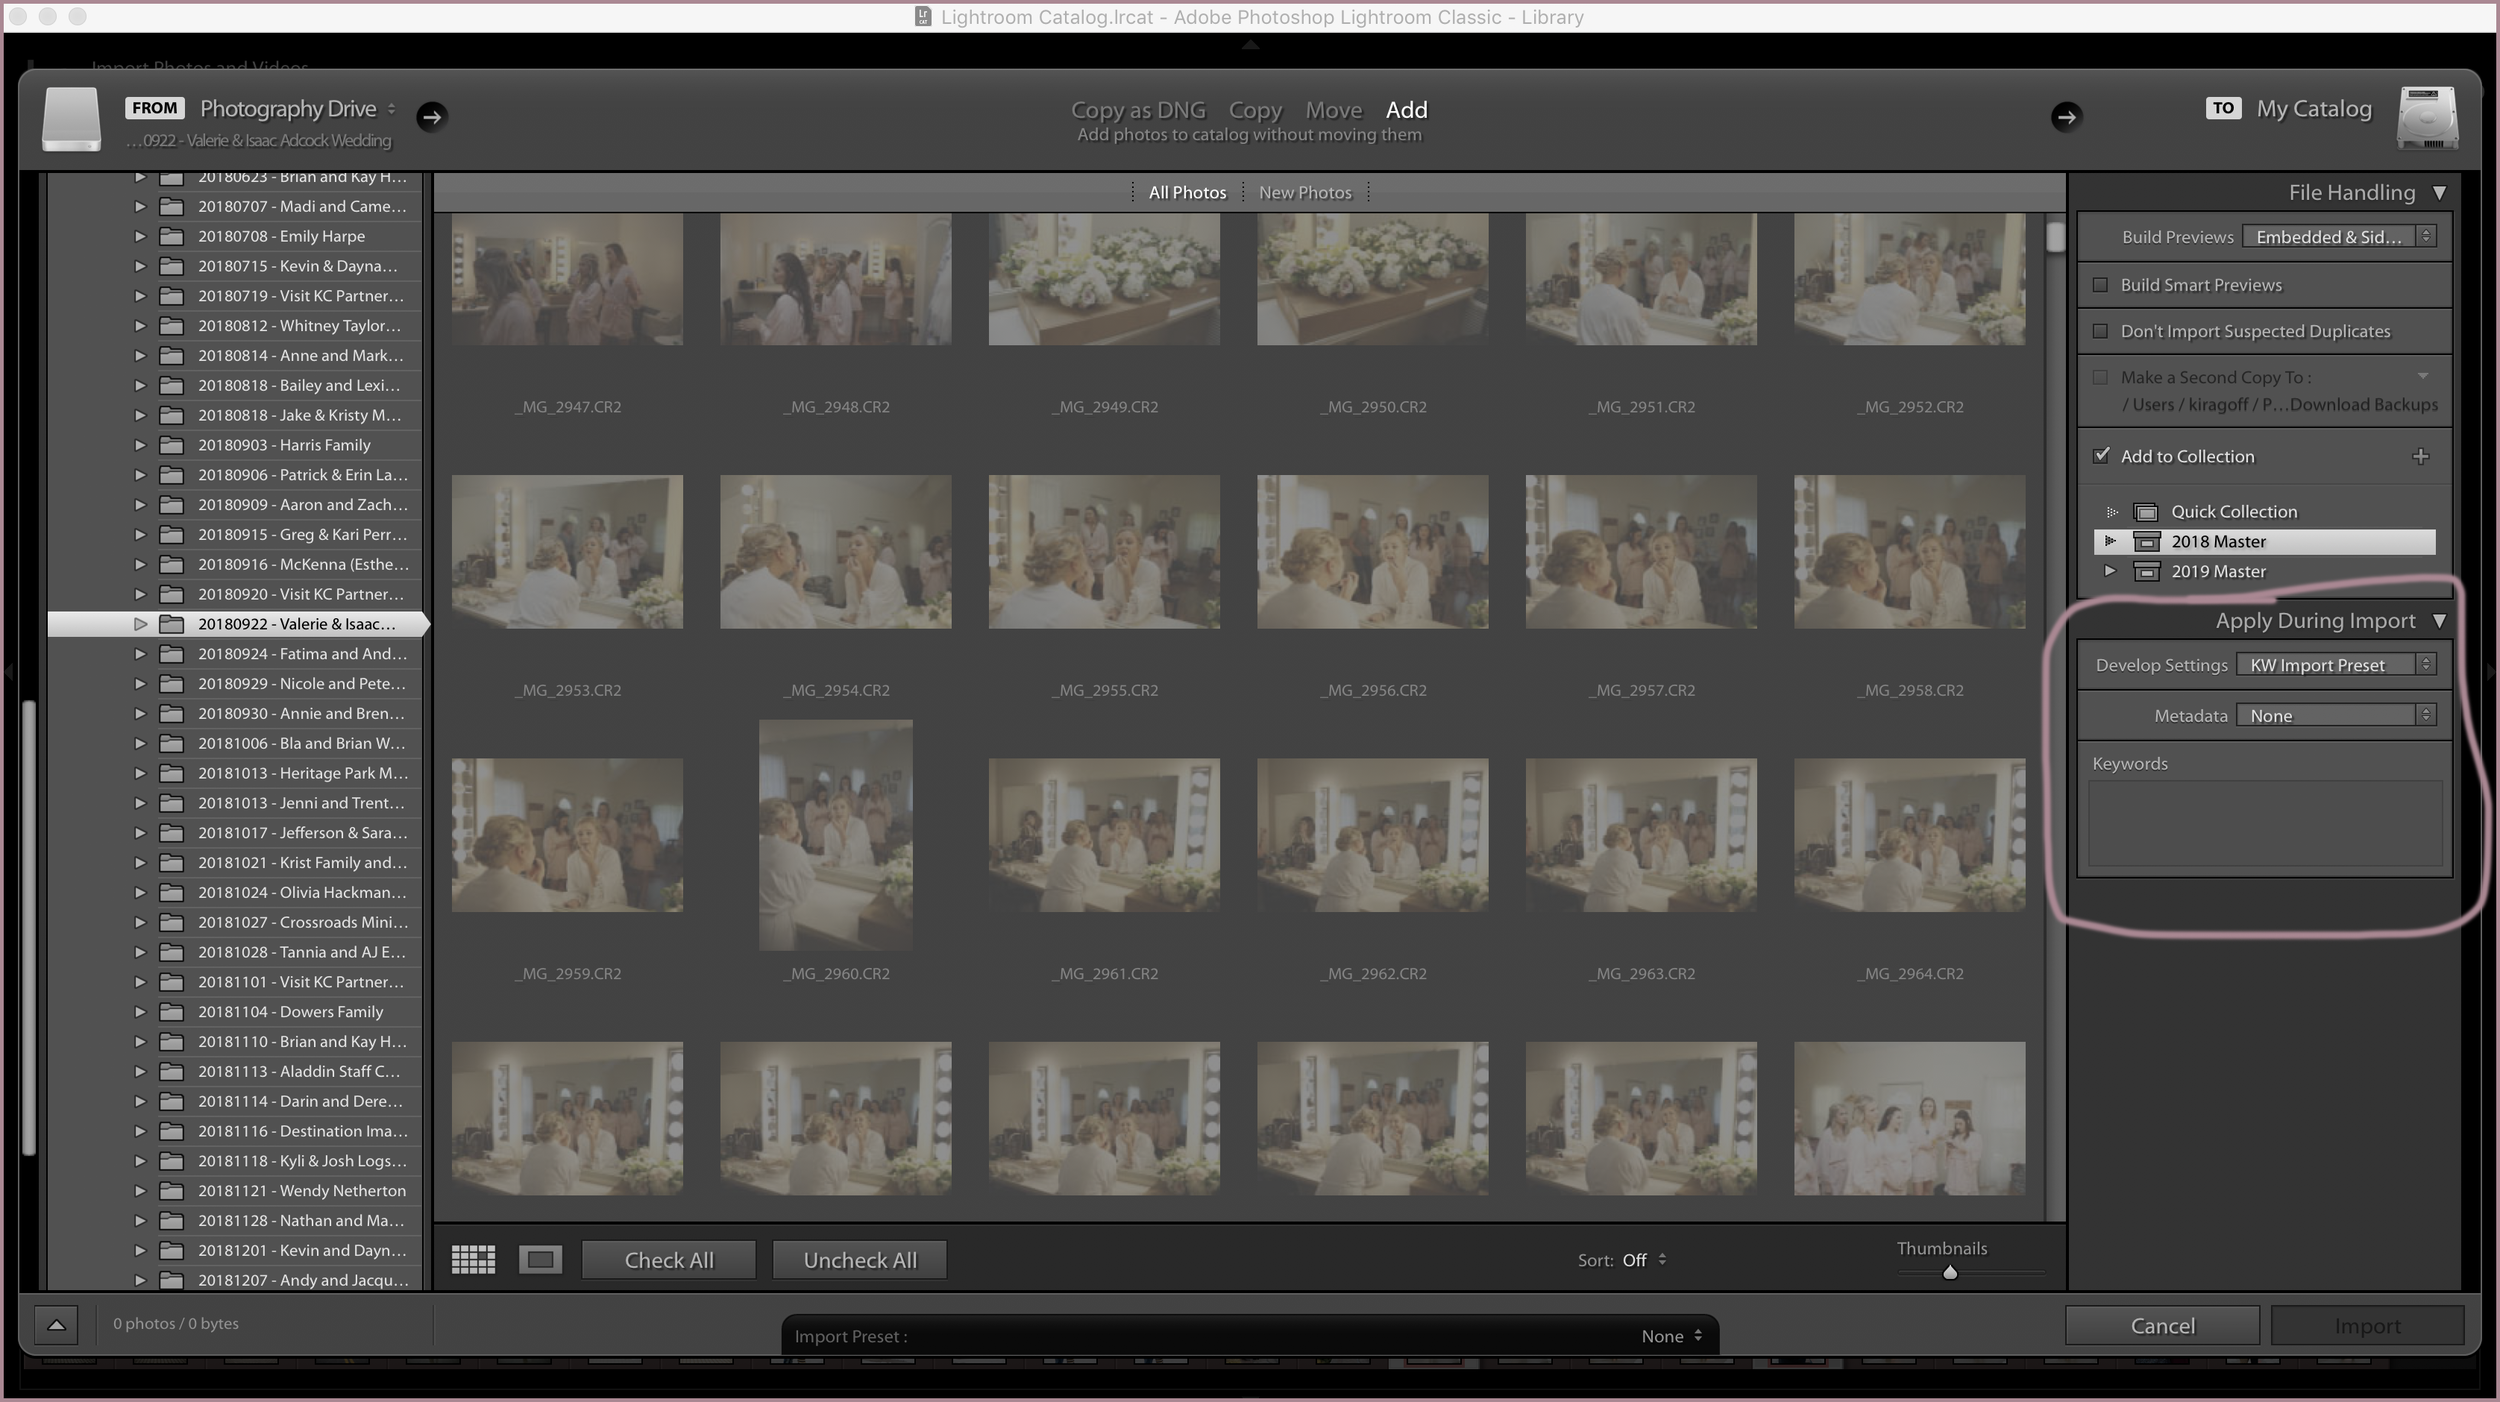Viewport: 2500px width, 1402px height.
Task: Click source arrow next to Photography Drive
Action: pos(432,117)
